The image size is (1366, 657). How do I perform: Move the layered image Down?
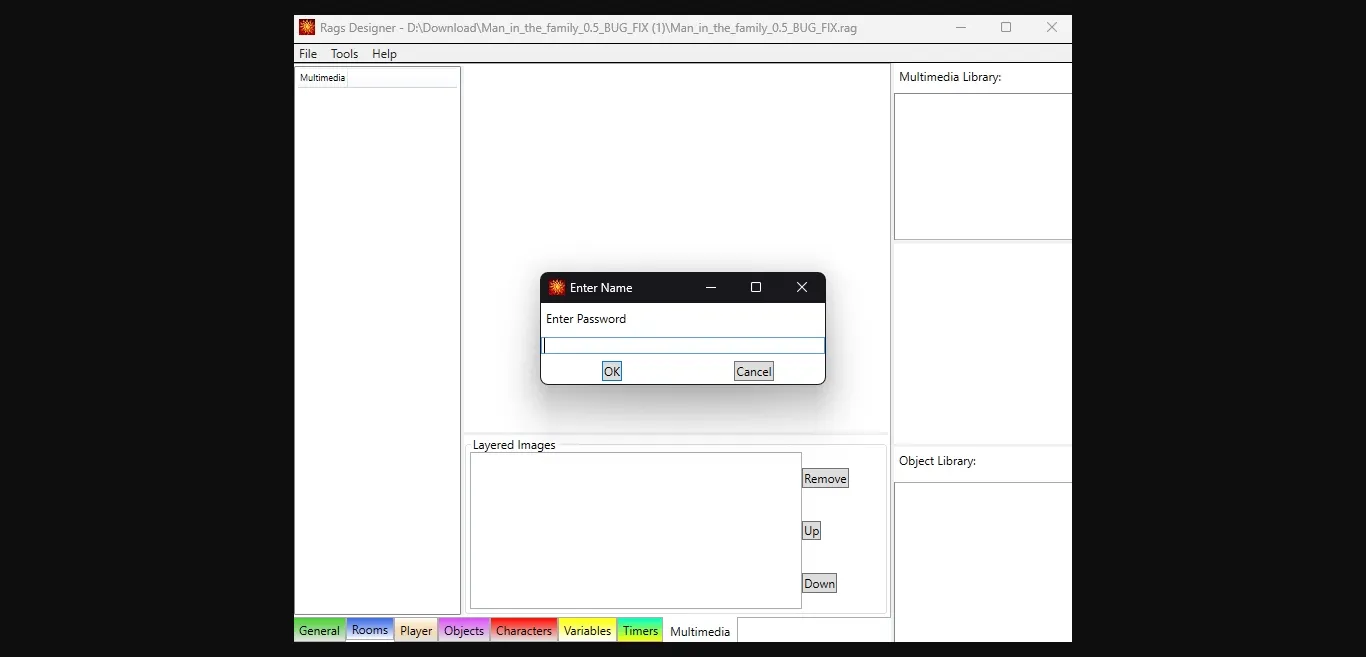819,584
